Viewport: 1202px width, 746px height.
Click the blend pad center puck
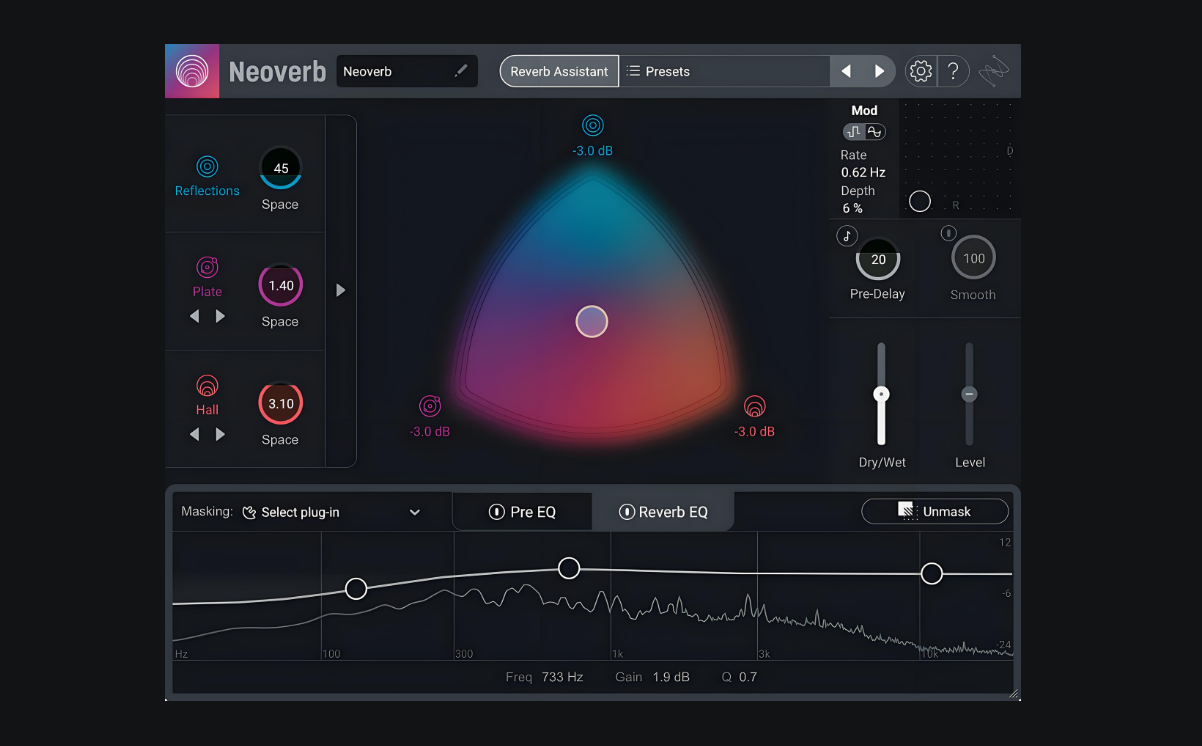coord(592,321)
